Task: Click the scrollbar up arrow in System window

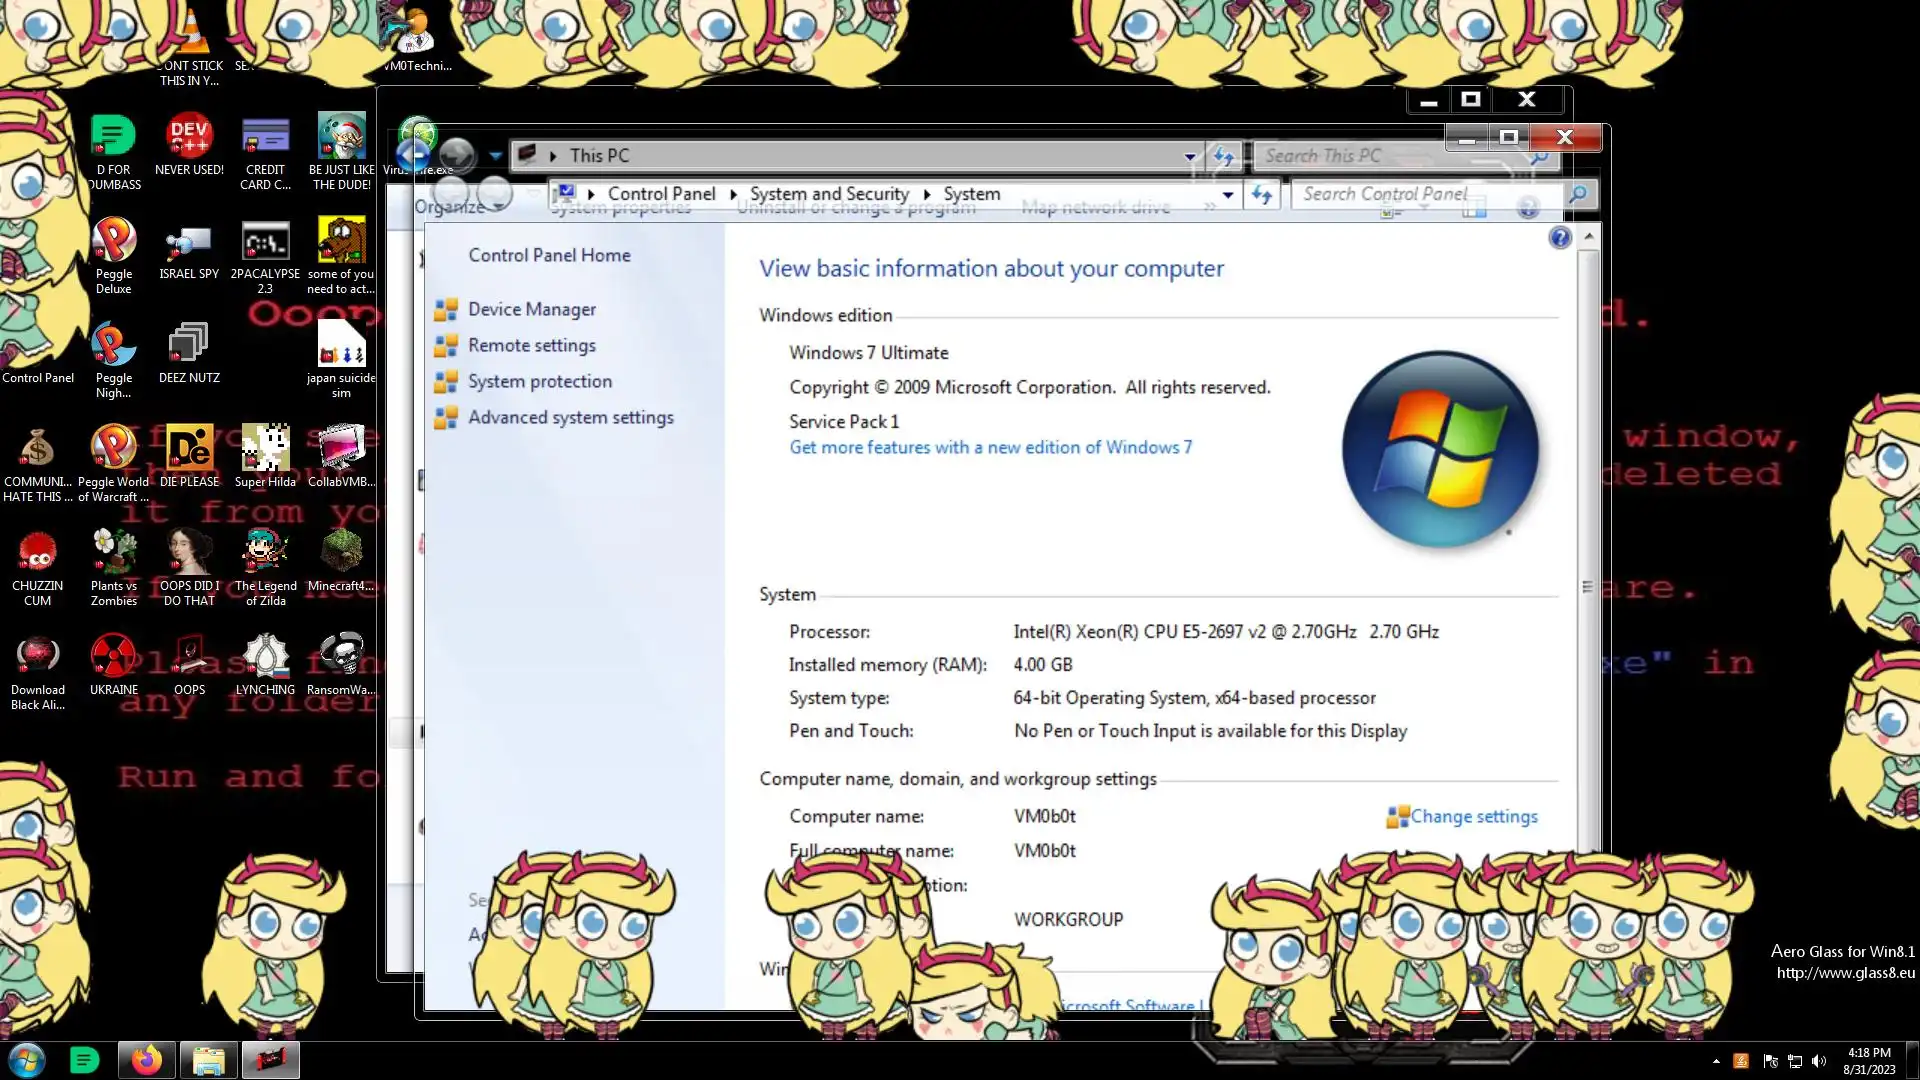Action: pos(1588,236)
